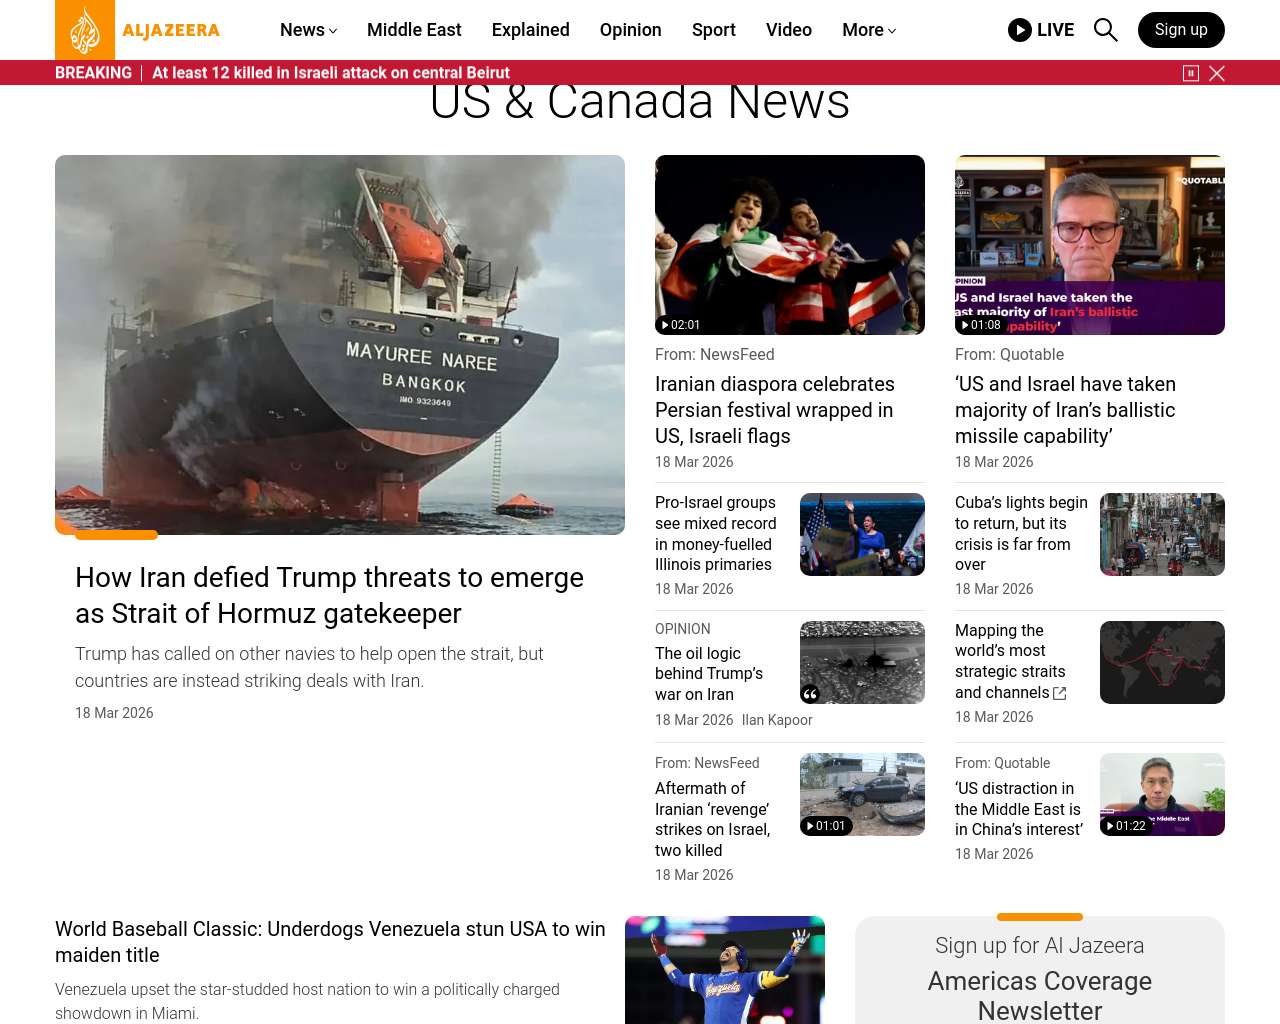Click the Sign up button
Image resolution: width=1280 pixels, height=1024 pixels.
[x=1180, y=30]
